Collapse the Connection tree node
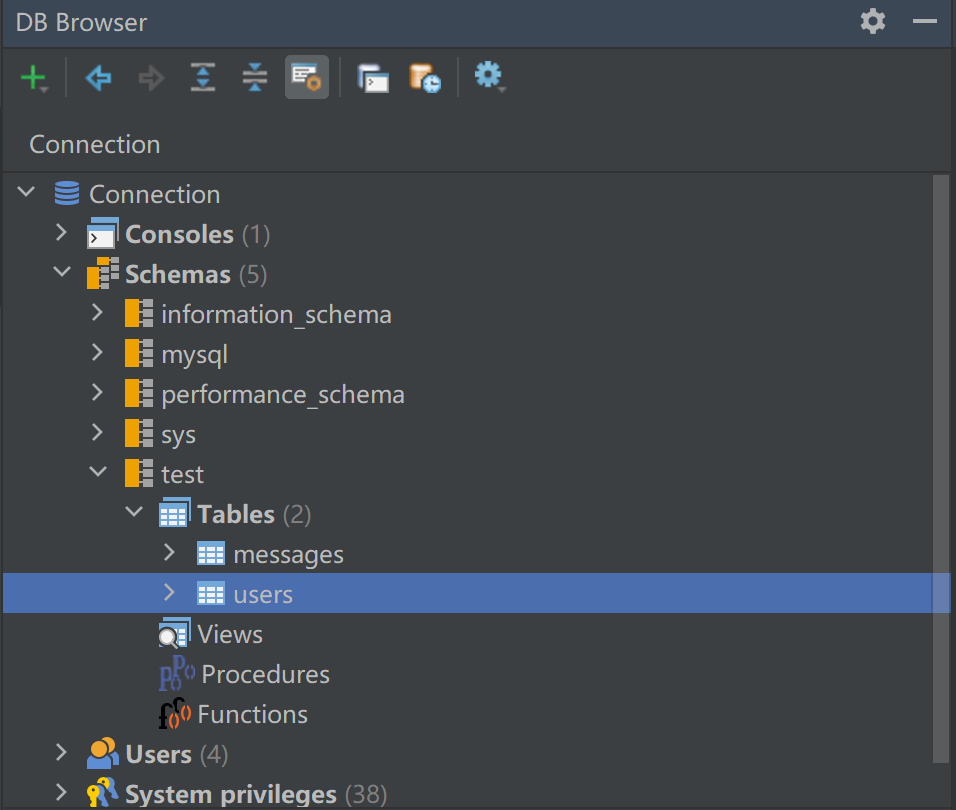 point(25,191)
